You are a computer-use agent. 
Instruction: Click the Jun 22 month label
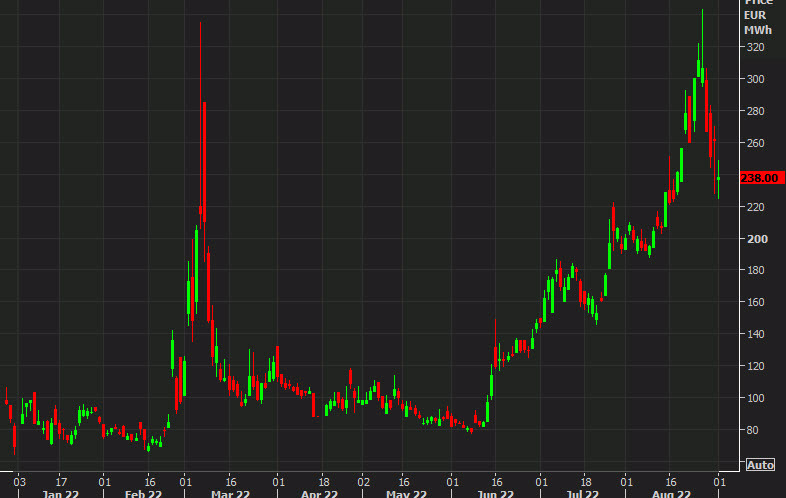coord(495,494)
